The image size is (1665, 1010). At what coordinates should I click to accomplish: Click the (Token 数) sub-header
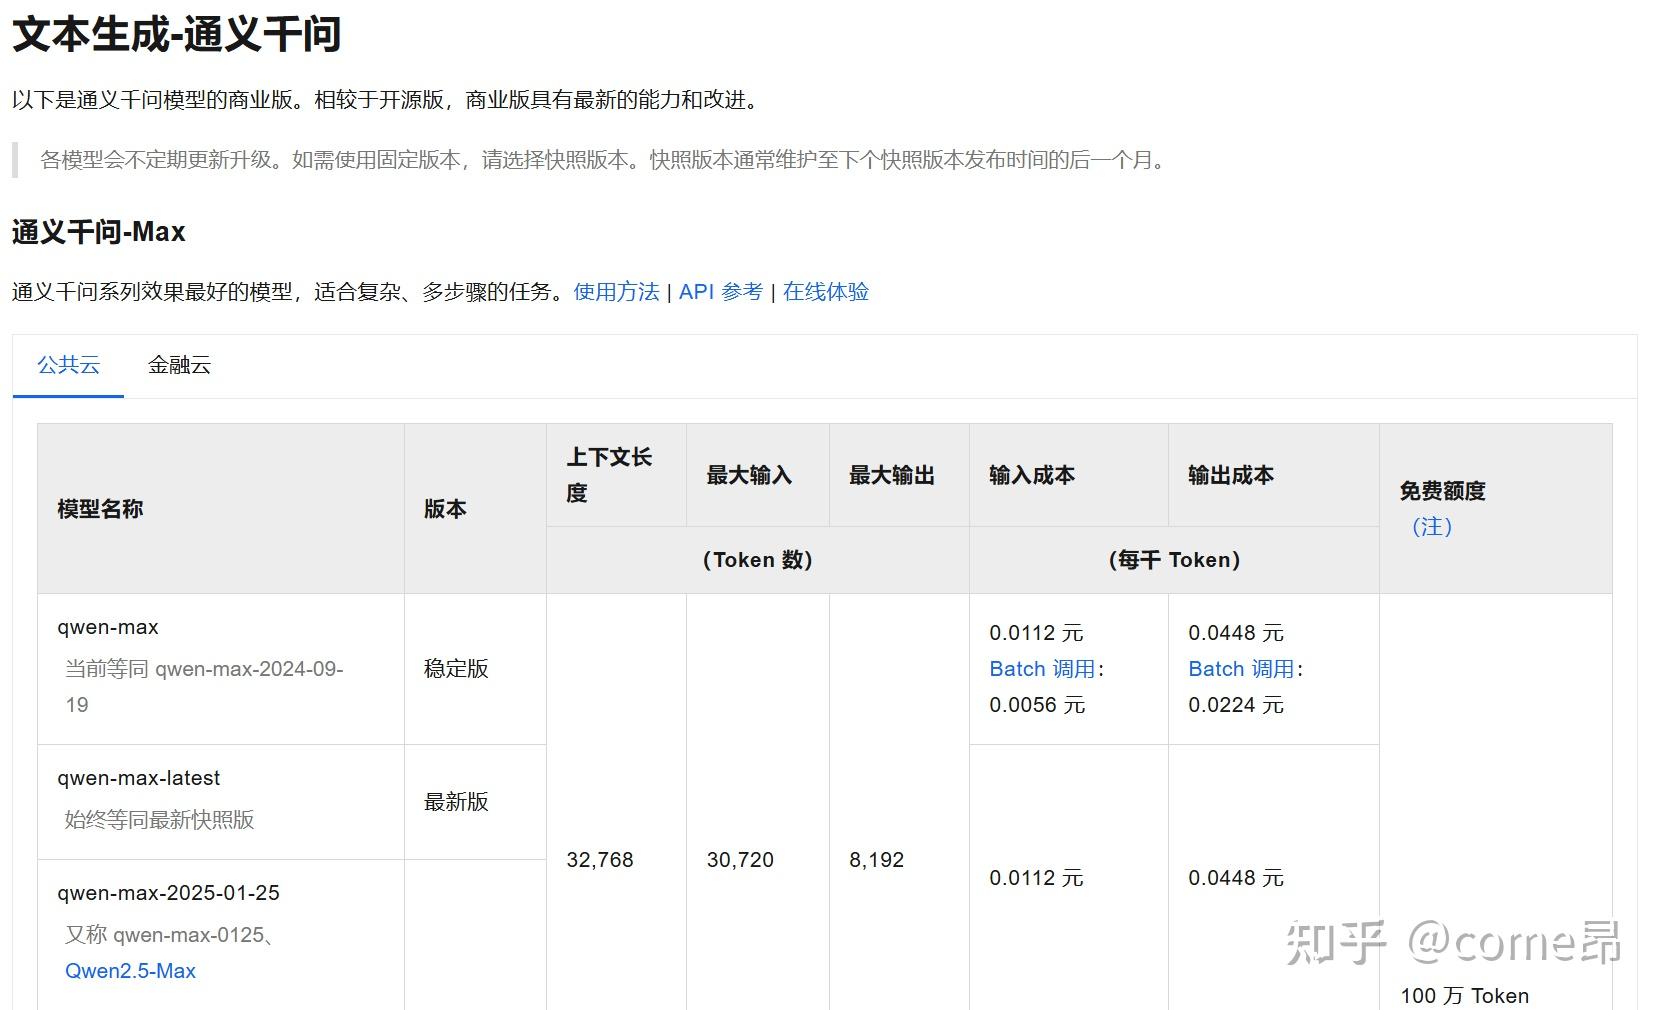(x=757, y=560)
